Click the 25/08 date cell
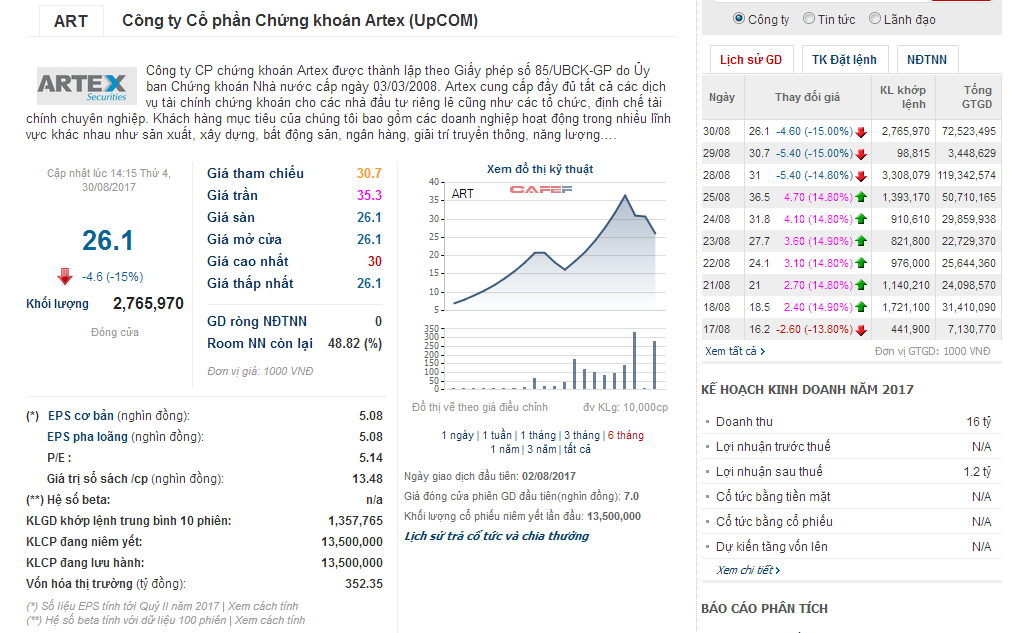Image resolution: width=1010 pixels, height=633 pixels. (717, 198)
